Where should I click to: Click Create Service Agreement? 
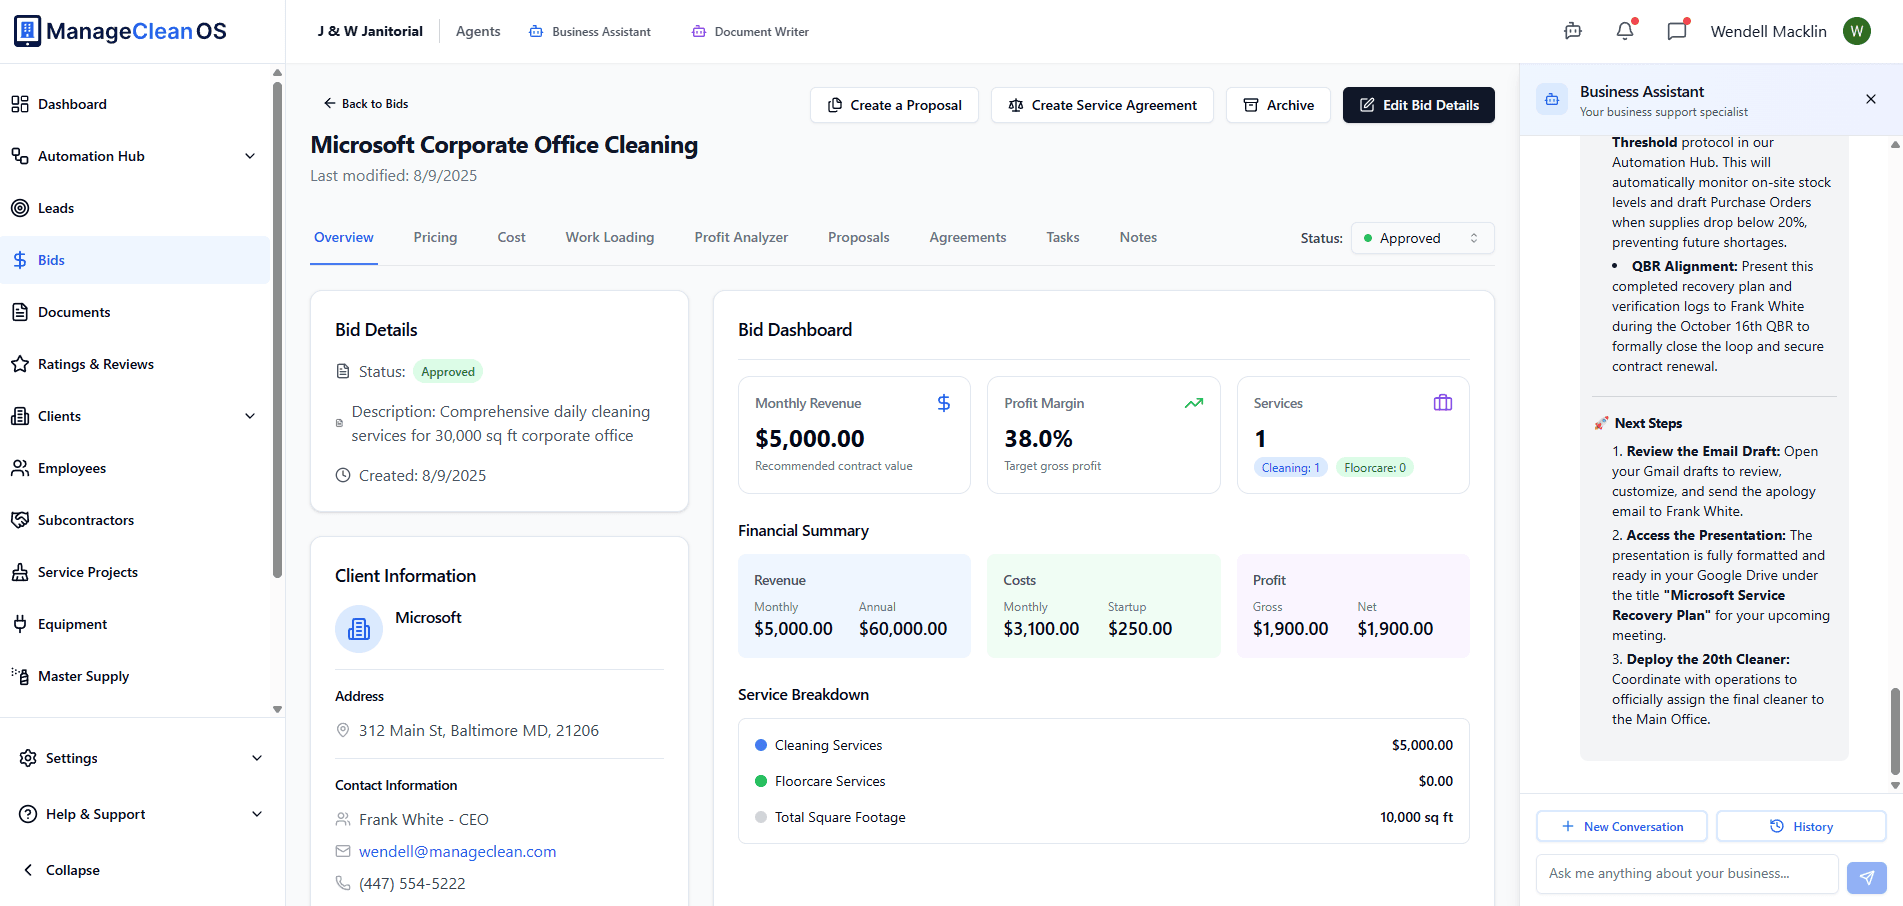pos(1102,105)
